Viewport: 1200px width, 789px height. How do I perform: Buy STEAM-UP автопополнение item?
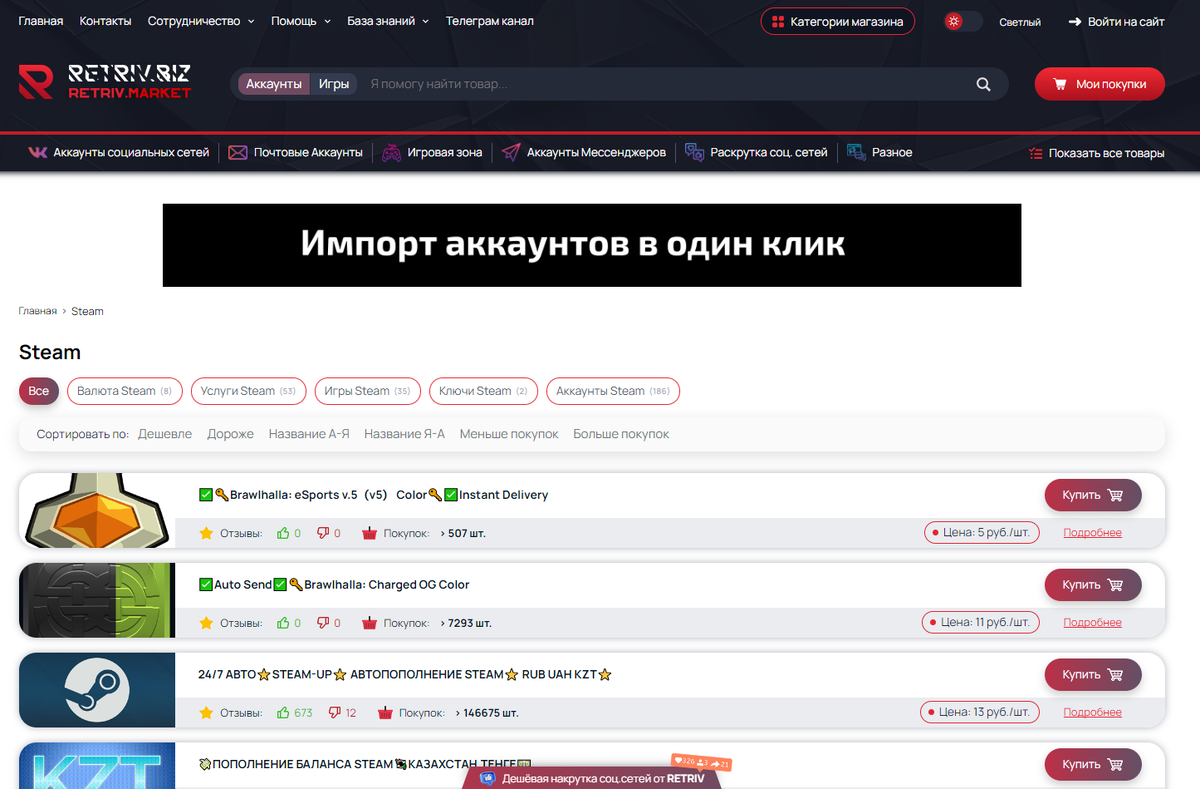point(1093,675)
